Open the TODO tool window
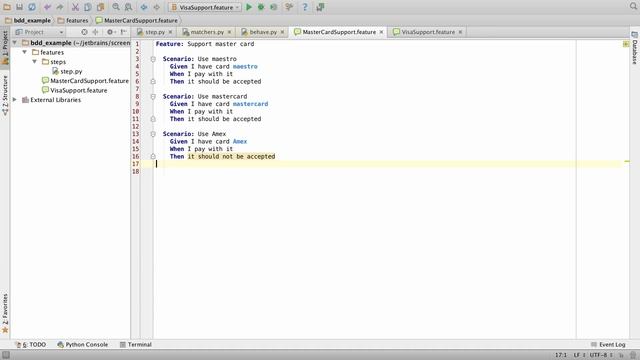 click(x=31, y=344)
